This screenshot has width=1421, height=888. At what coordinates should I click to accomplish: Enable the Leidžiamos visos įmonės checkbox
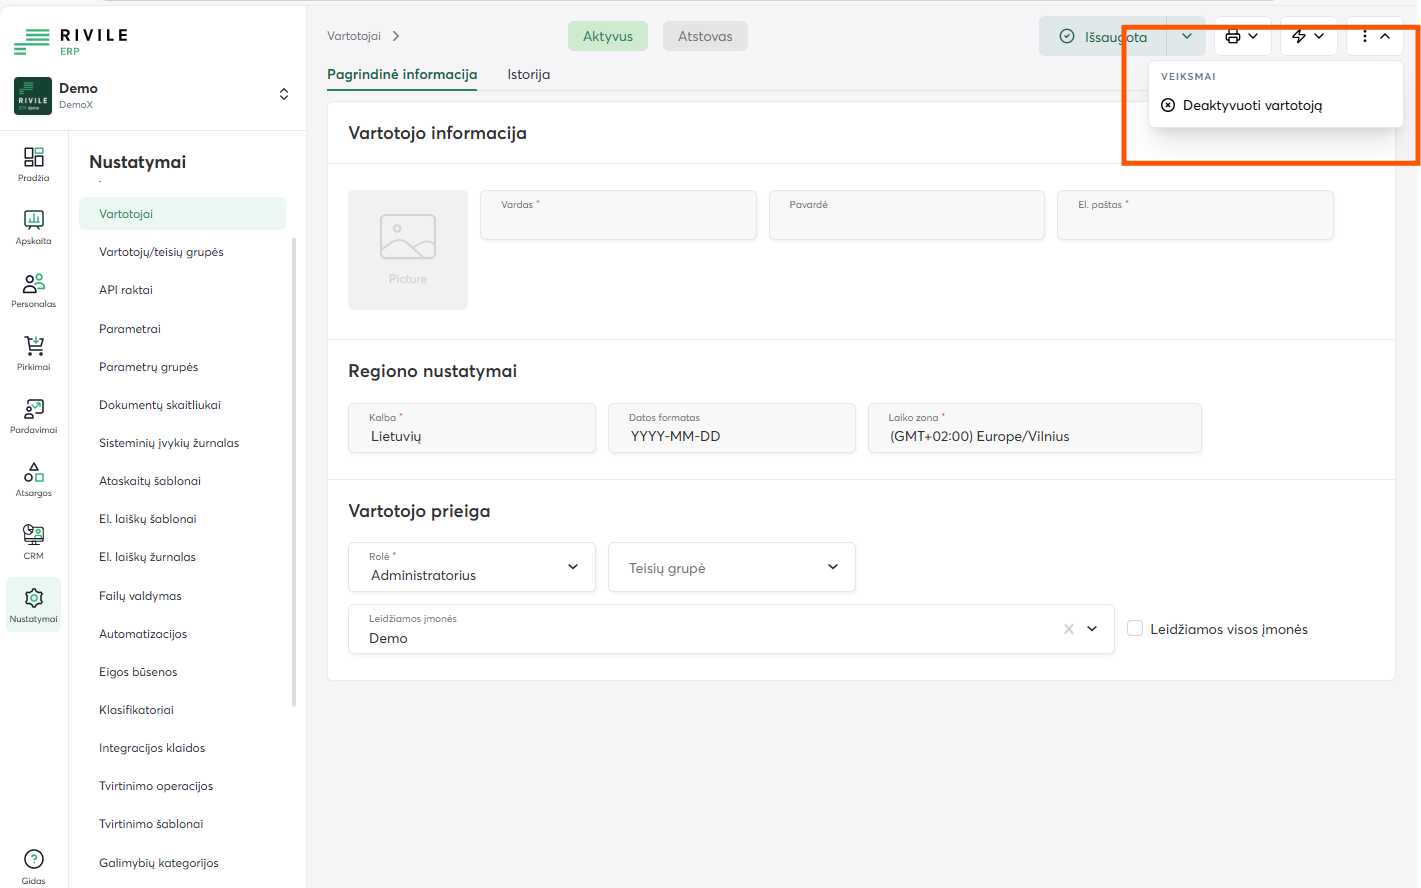pos(1135,628)
